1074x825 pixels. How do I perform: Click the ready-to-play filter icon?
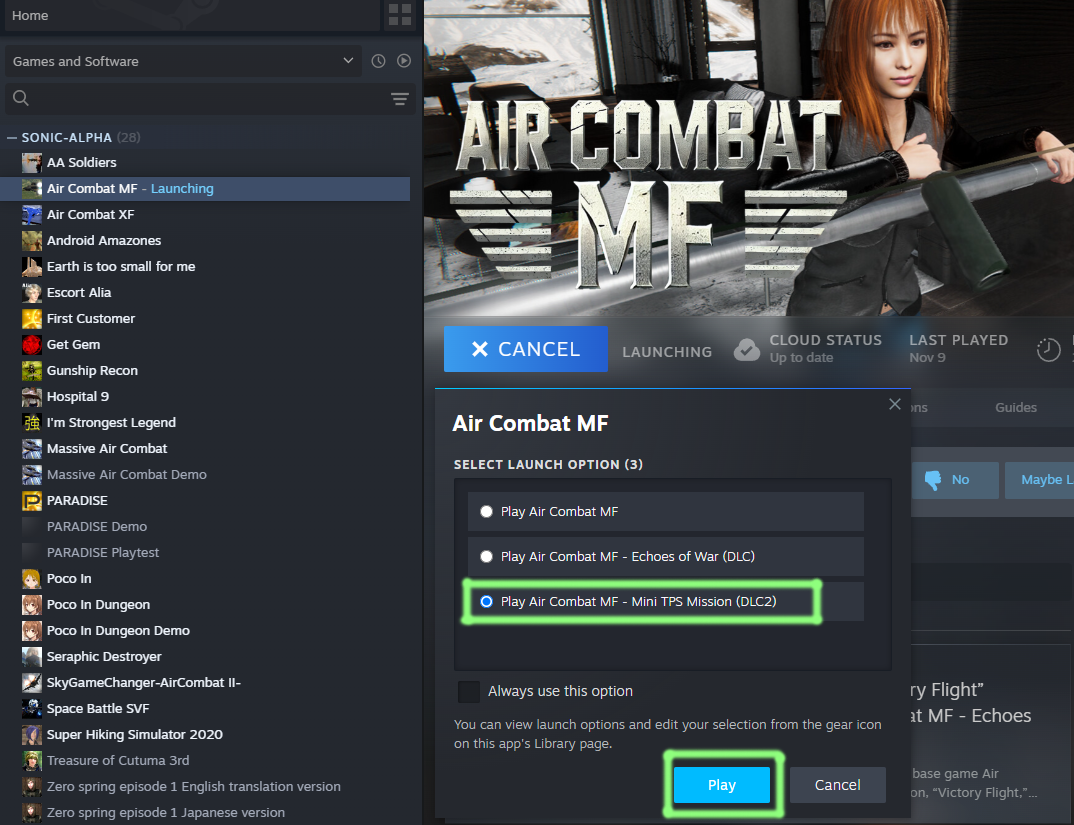404,61
